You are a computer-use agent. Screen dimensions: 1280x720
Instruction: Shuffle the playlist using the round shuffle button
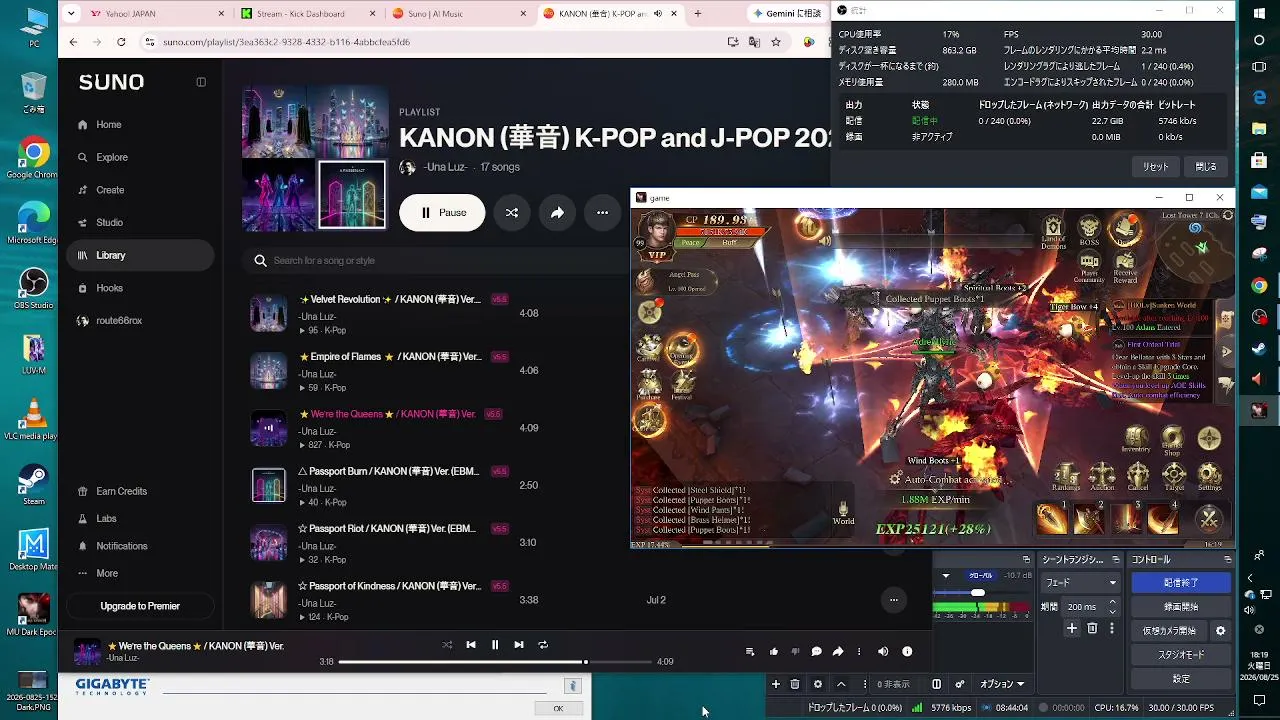[x=512, y=213]
